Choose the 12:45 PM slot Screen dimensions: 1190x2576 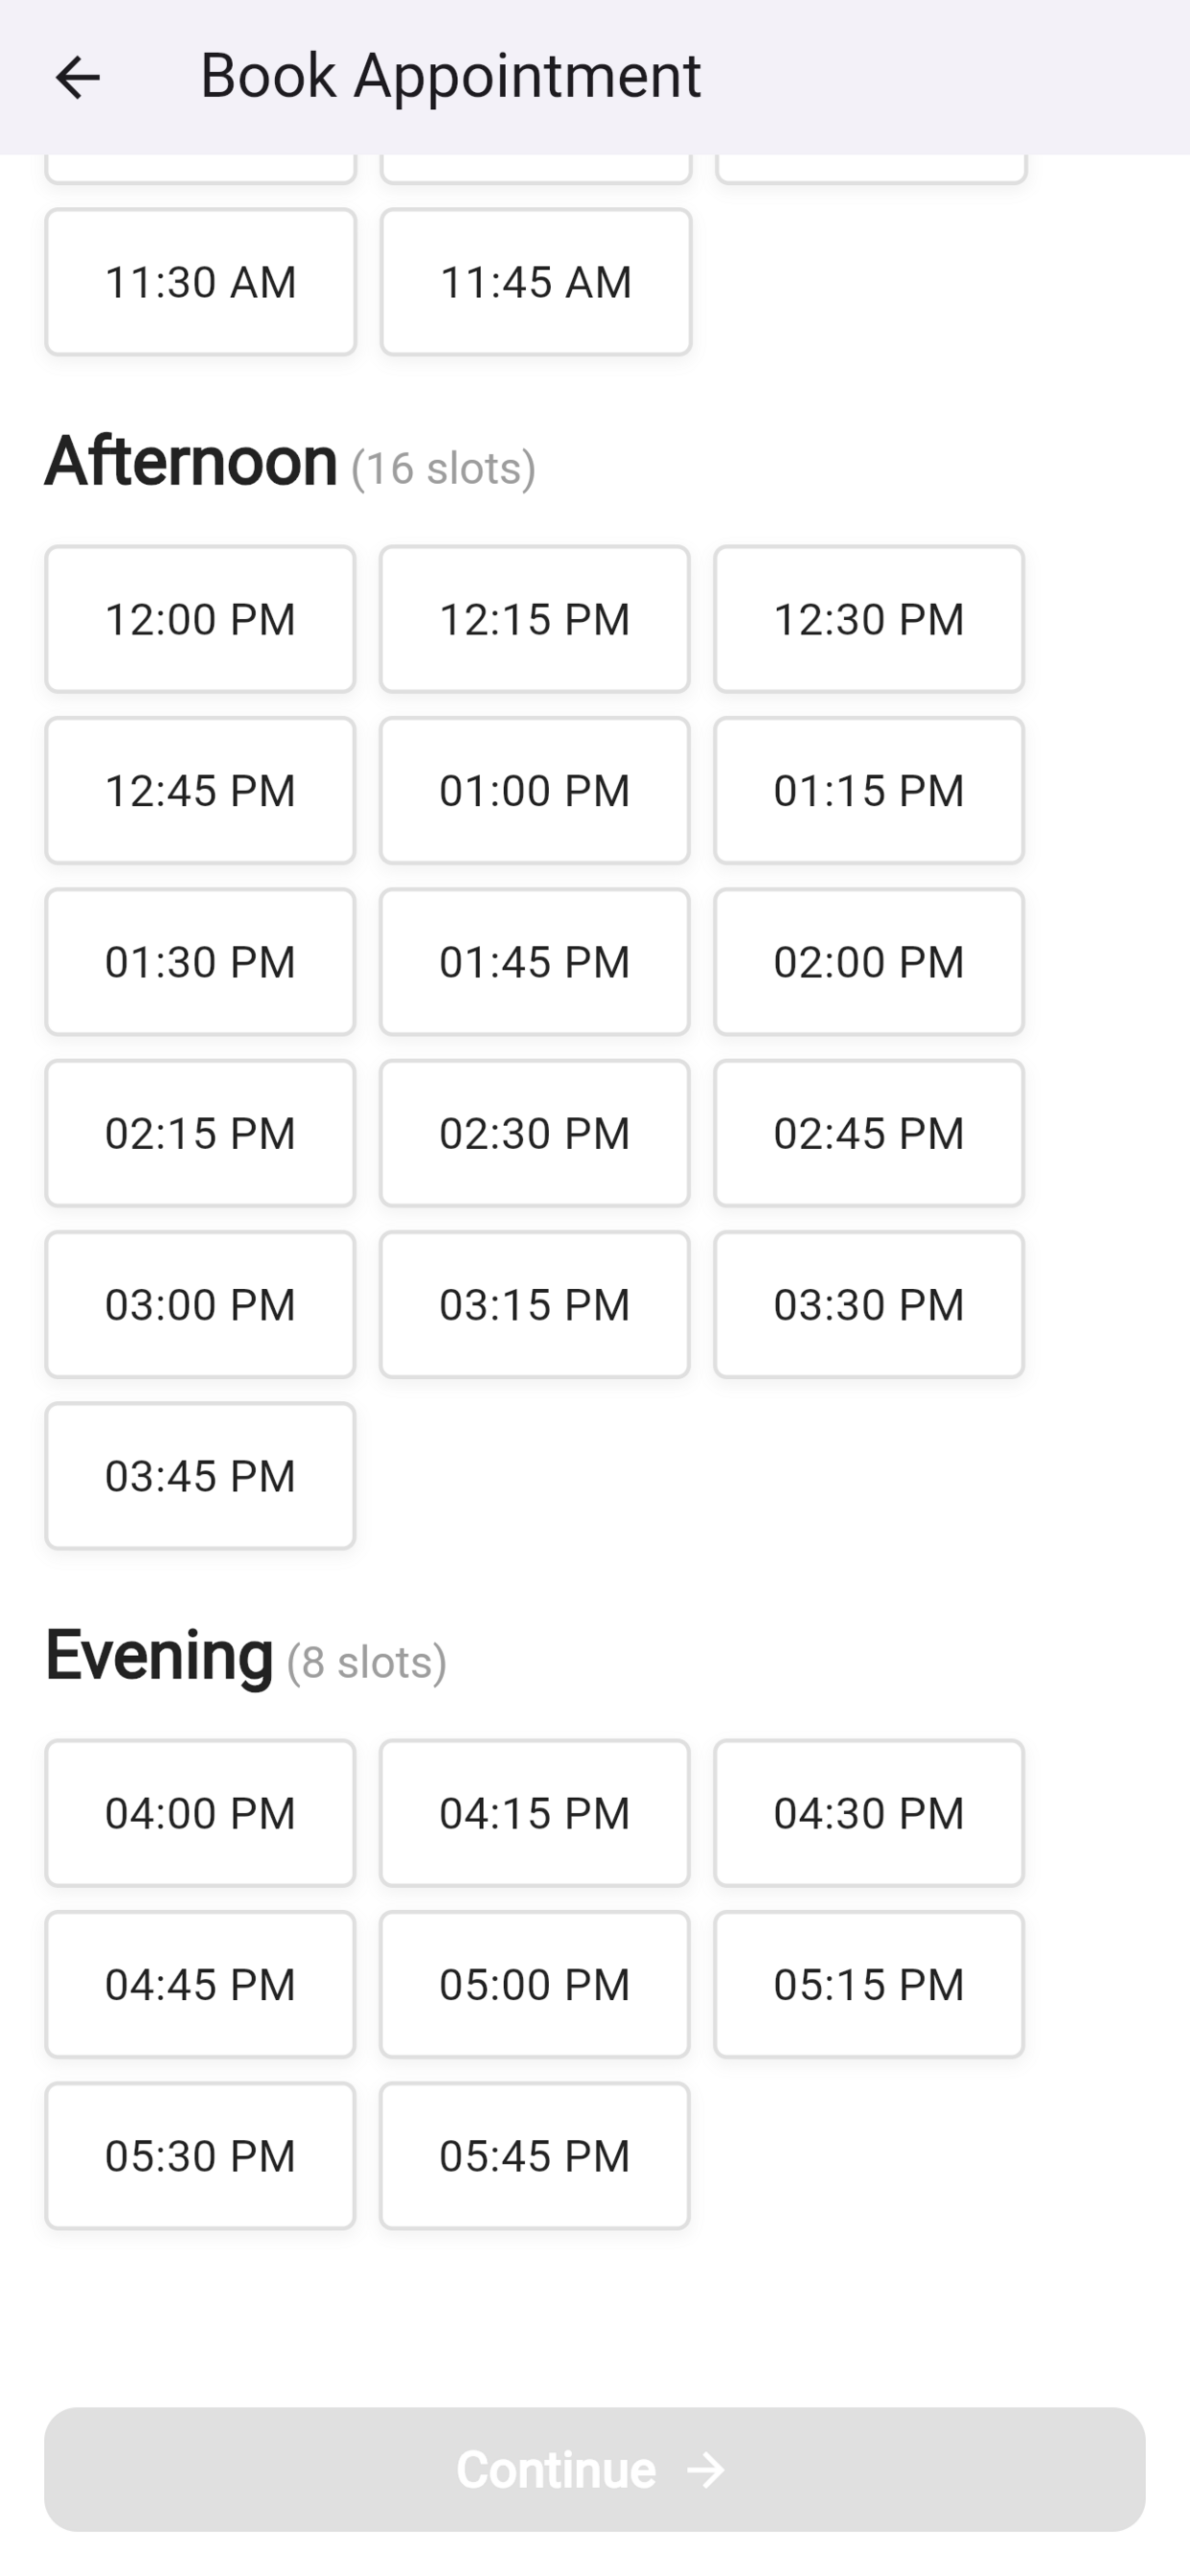point(200,790)
